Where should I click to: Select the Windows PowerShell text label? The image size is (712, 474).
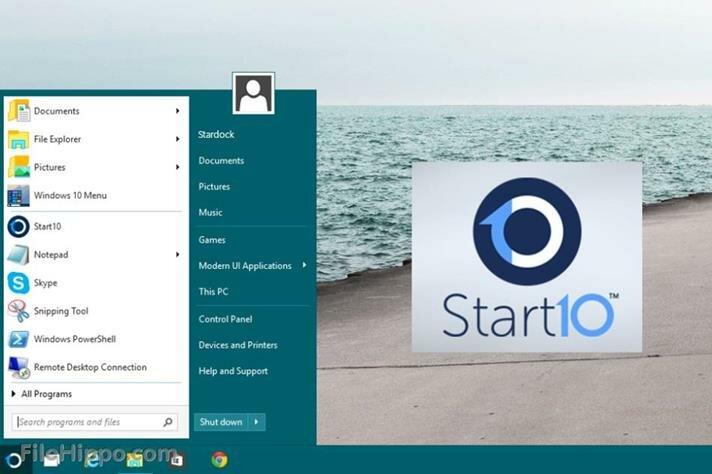[75, 339]
